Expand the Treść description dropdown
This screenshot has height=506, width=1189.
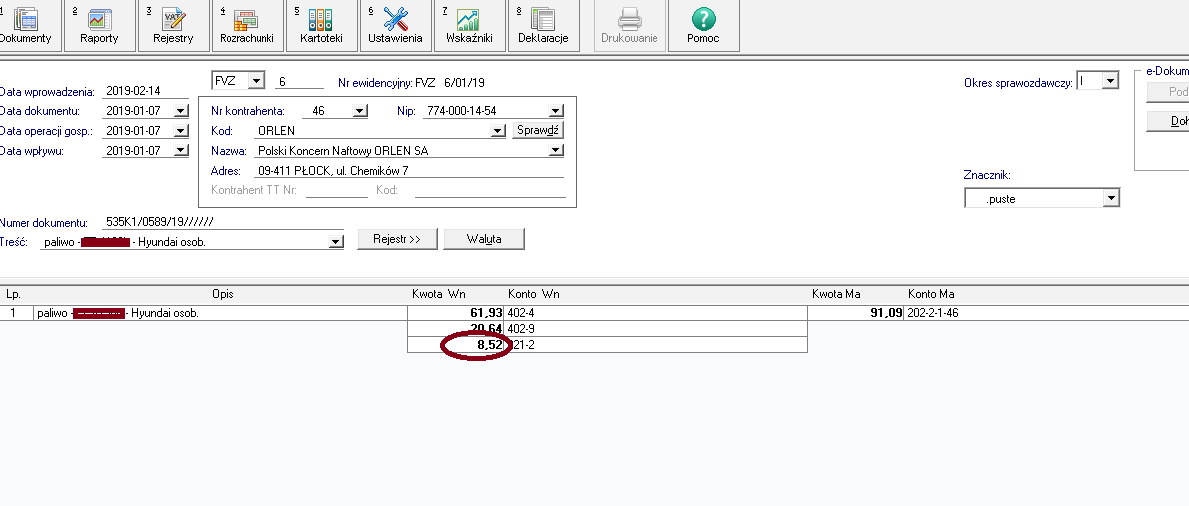335,242
